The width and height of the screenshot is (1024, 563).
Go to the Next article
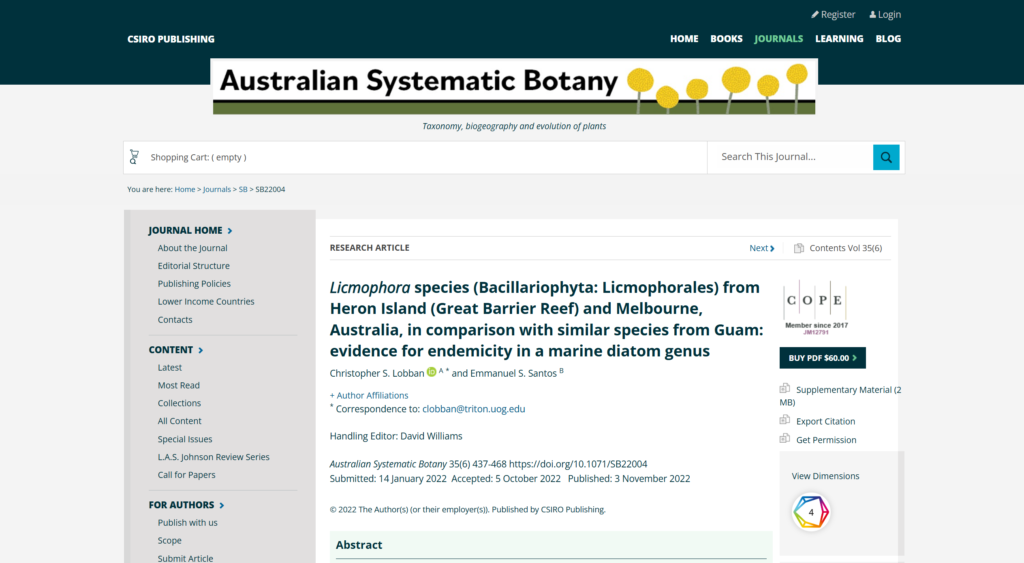(x=761, y=248)
